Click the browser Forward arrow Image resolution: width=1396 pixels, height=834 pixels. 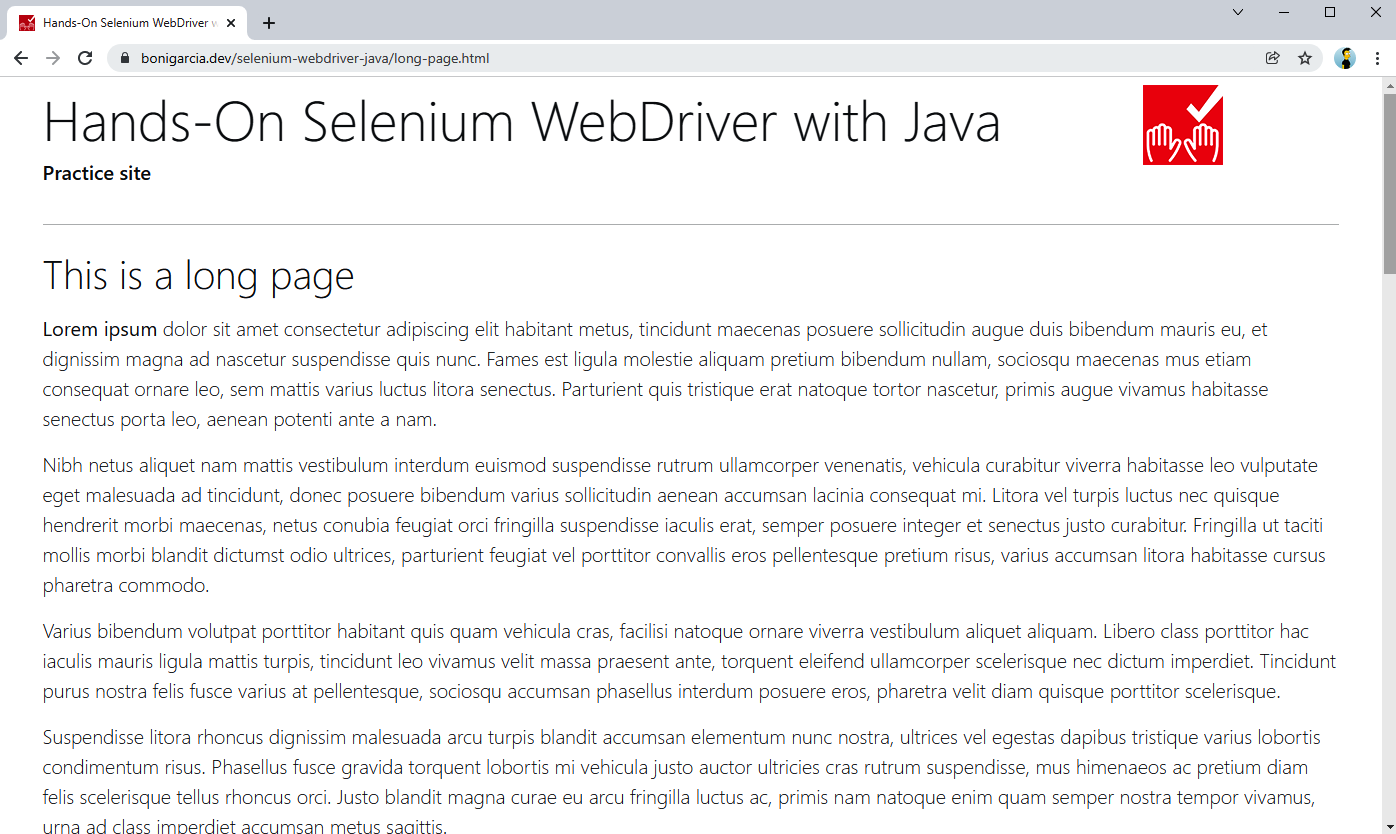[53, 58]
